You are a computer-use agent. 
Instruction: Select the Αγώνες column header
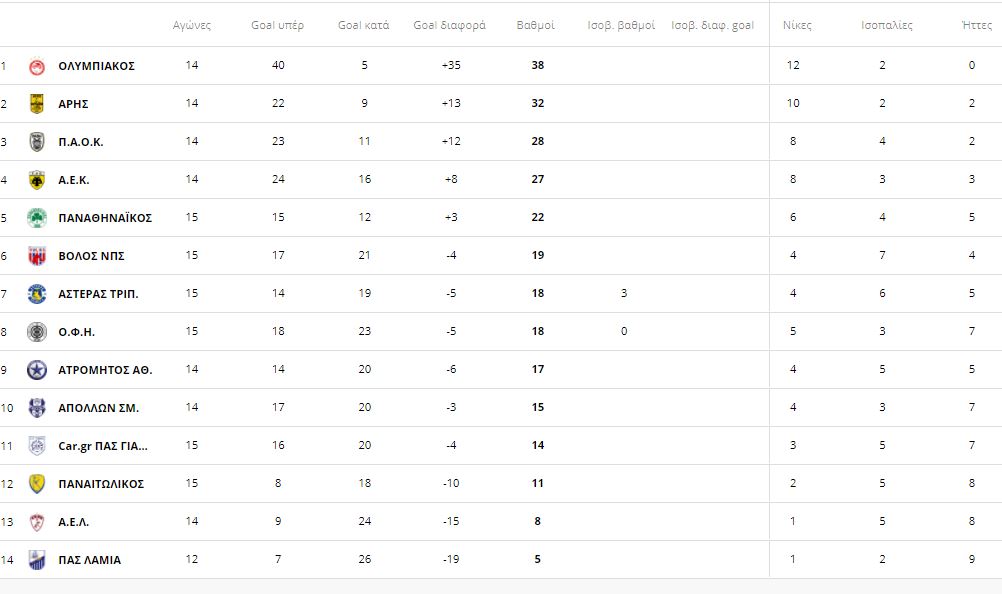click(x=192, y=26)
